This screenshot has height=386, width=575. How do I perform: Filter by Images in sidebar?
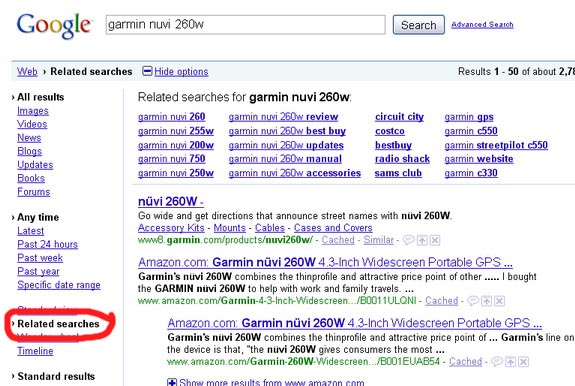(33, 111)
